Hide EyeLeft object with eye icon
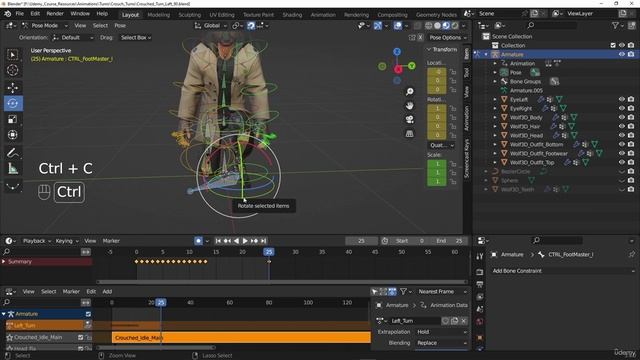Viewport: 640px width, 360px height. pyautogui.click(x=622, y=99)
